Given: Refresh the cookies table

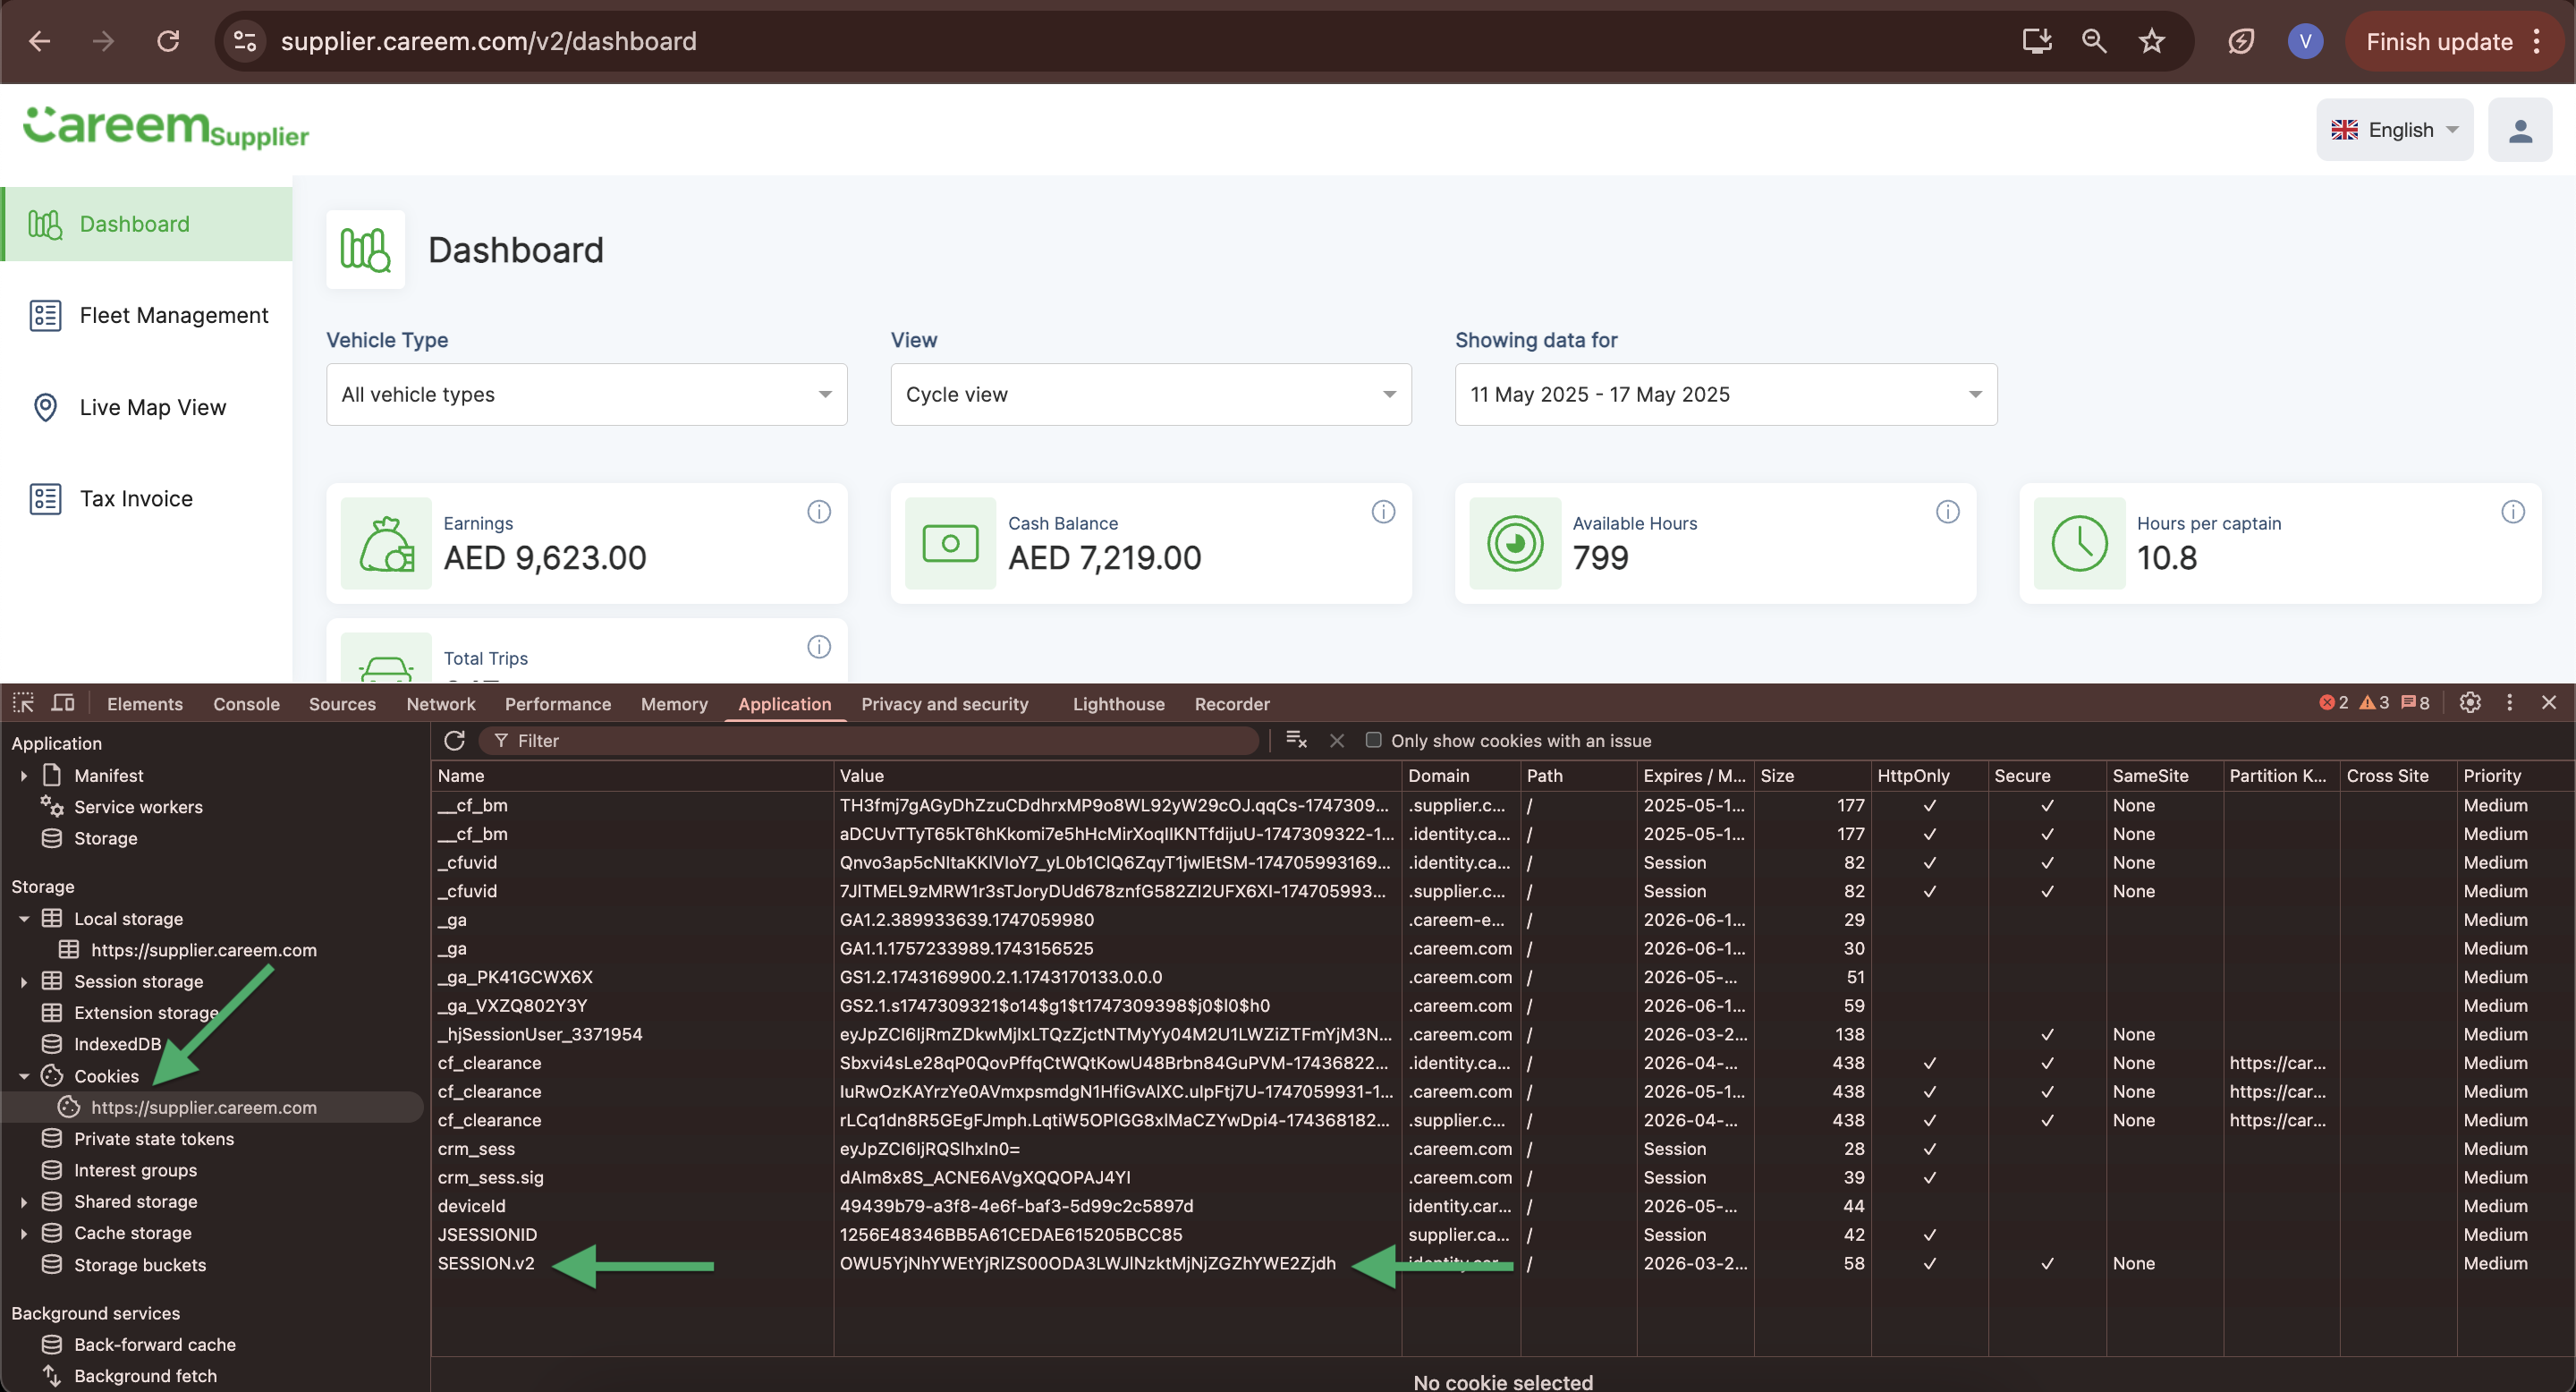Looking at the screenshot, I should click(x=454, y=740).
